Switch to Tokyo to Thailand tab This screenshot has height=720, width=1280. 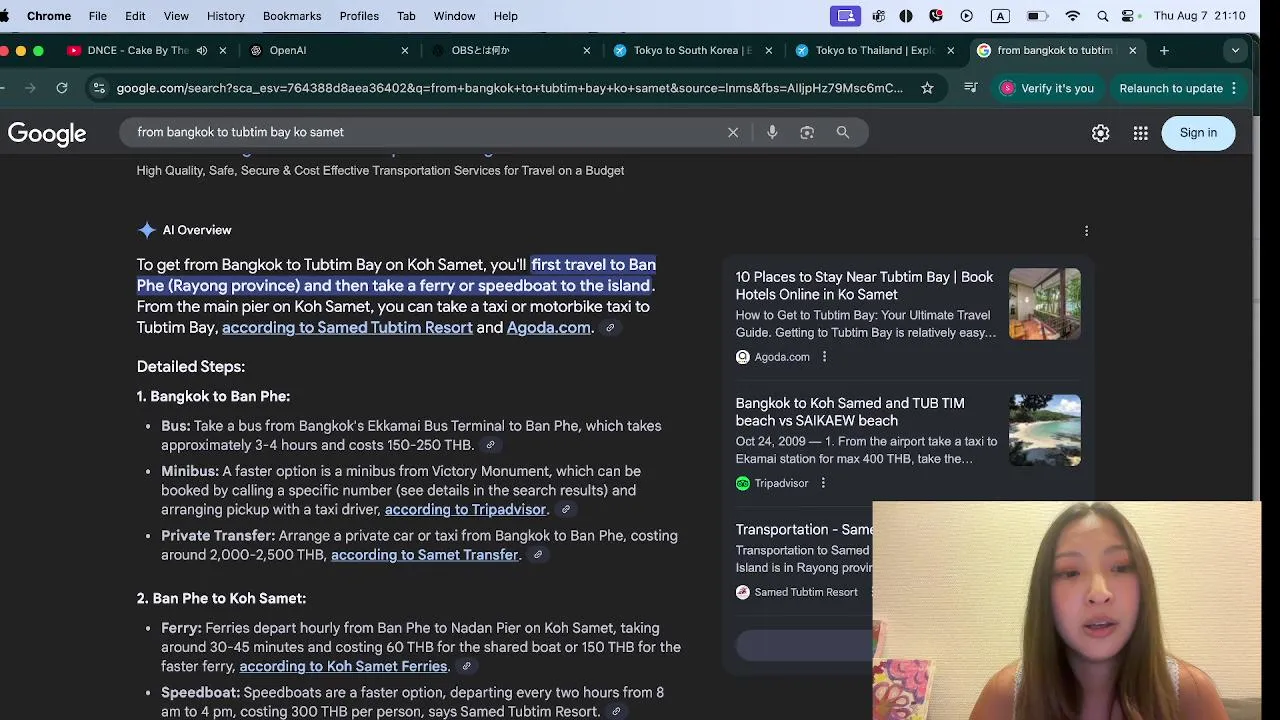click(875, 50)
